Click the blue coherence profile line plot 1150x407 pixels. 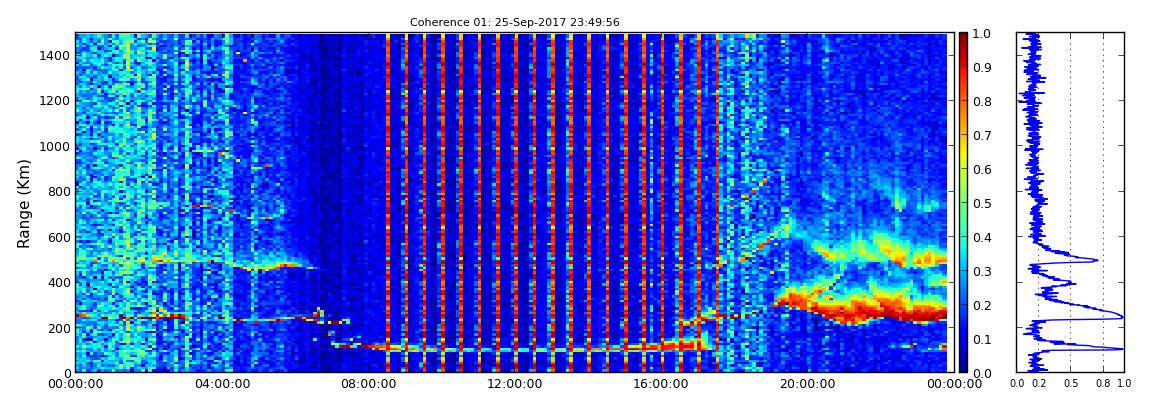[x=1070, y=202]
